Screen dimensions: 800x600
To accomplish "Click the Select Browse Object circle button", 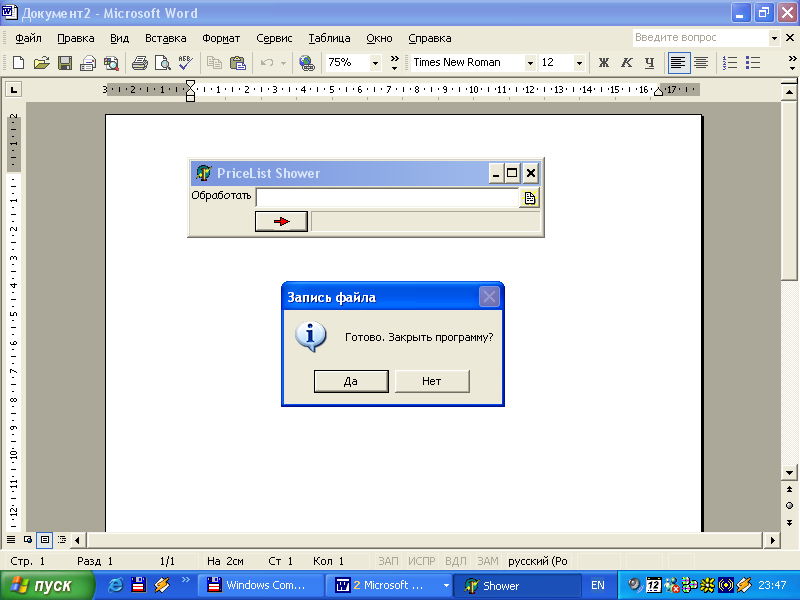I will click(789, 506).
